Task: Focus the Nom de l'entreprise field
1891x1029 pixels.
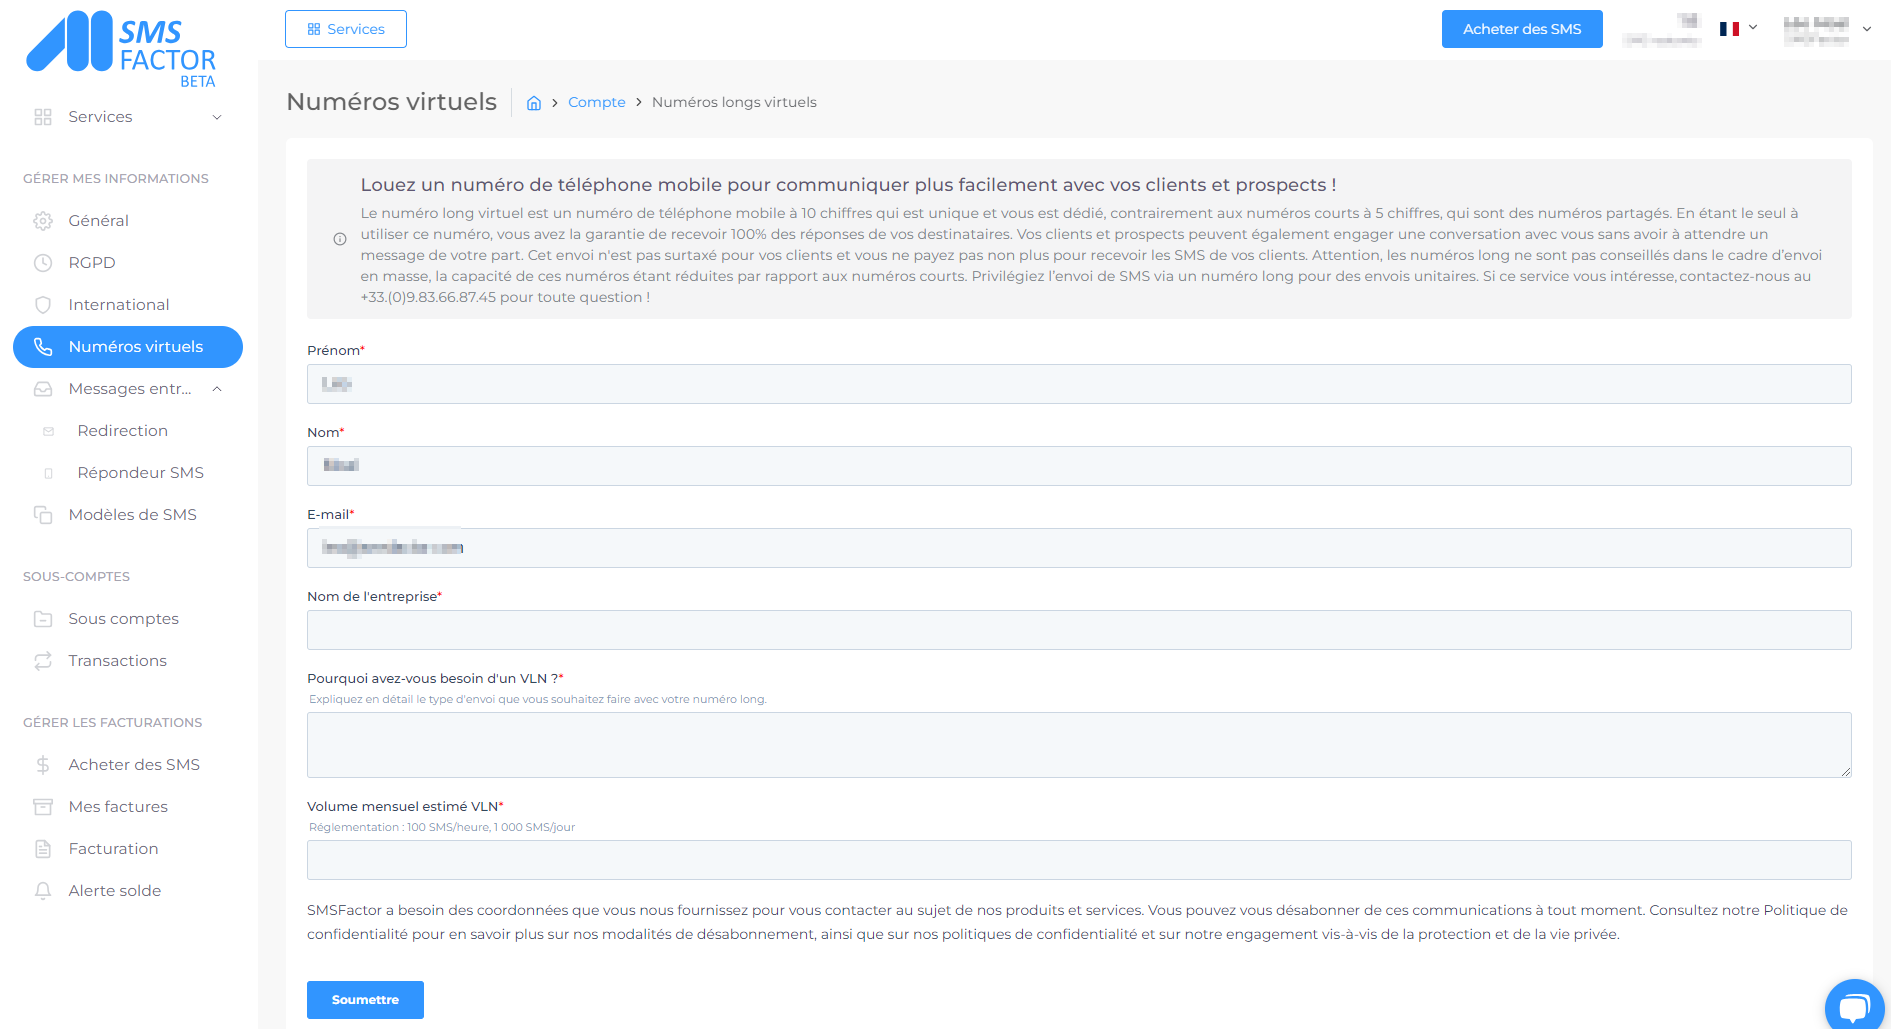Action: (x=1078, y=630)
